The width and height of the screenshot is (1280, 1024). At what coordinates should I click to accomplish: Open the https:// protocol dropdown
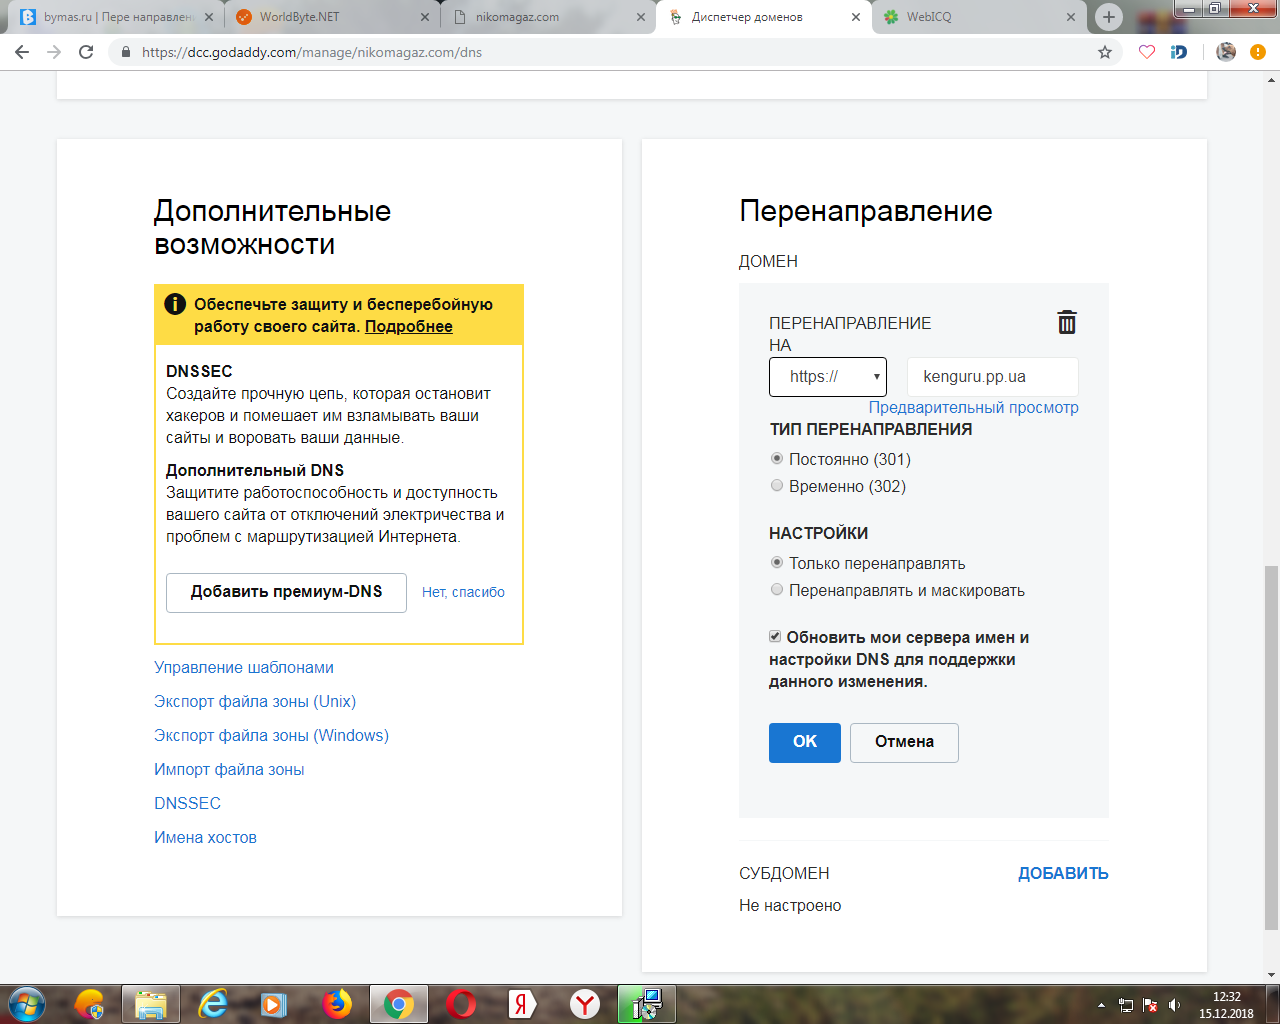[827, 377]
